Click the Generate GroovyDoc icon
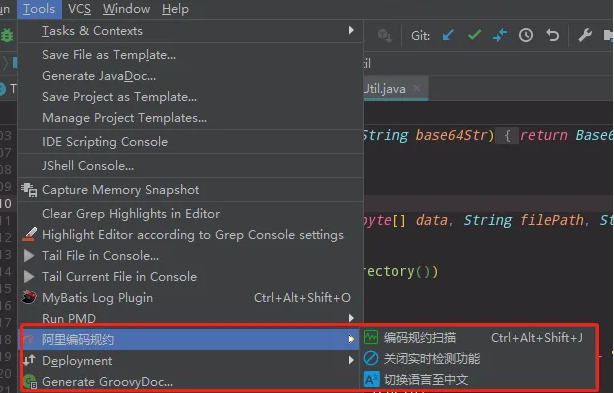The image size is (614, 393). 30,381
